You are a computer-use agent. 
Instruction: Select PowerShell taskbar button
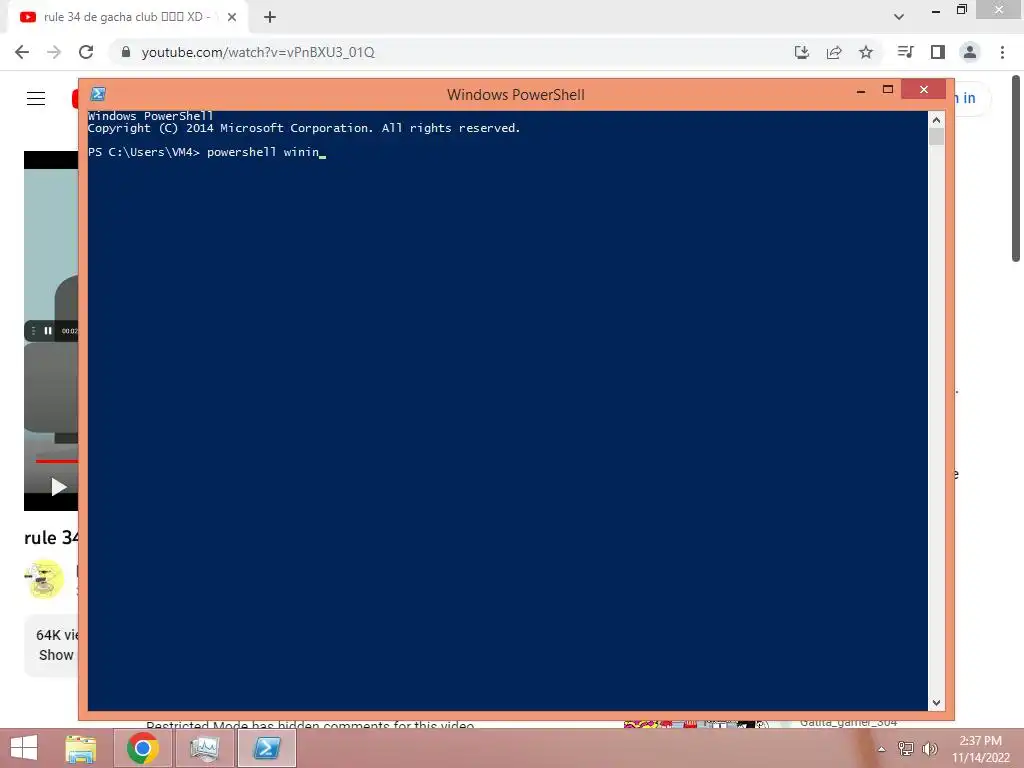point(266,748)
